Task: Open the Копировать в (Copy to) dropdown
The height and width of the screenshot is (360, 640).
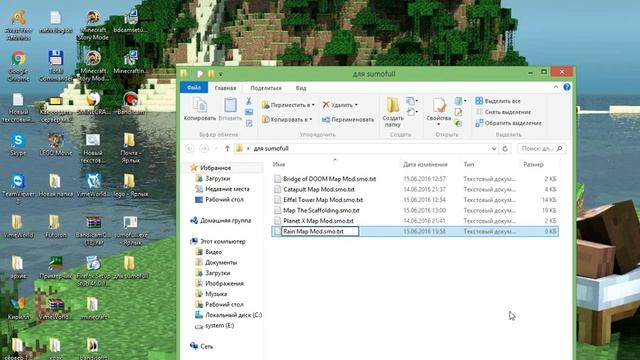Action: pos(287,120)
